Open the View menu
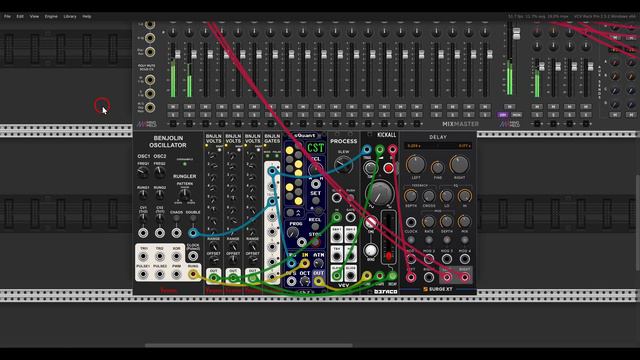The width and height of the screenshot is (640, 360). pyautogui.click(x=34, y=16)
